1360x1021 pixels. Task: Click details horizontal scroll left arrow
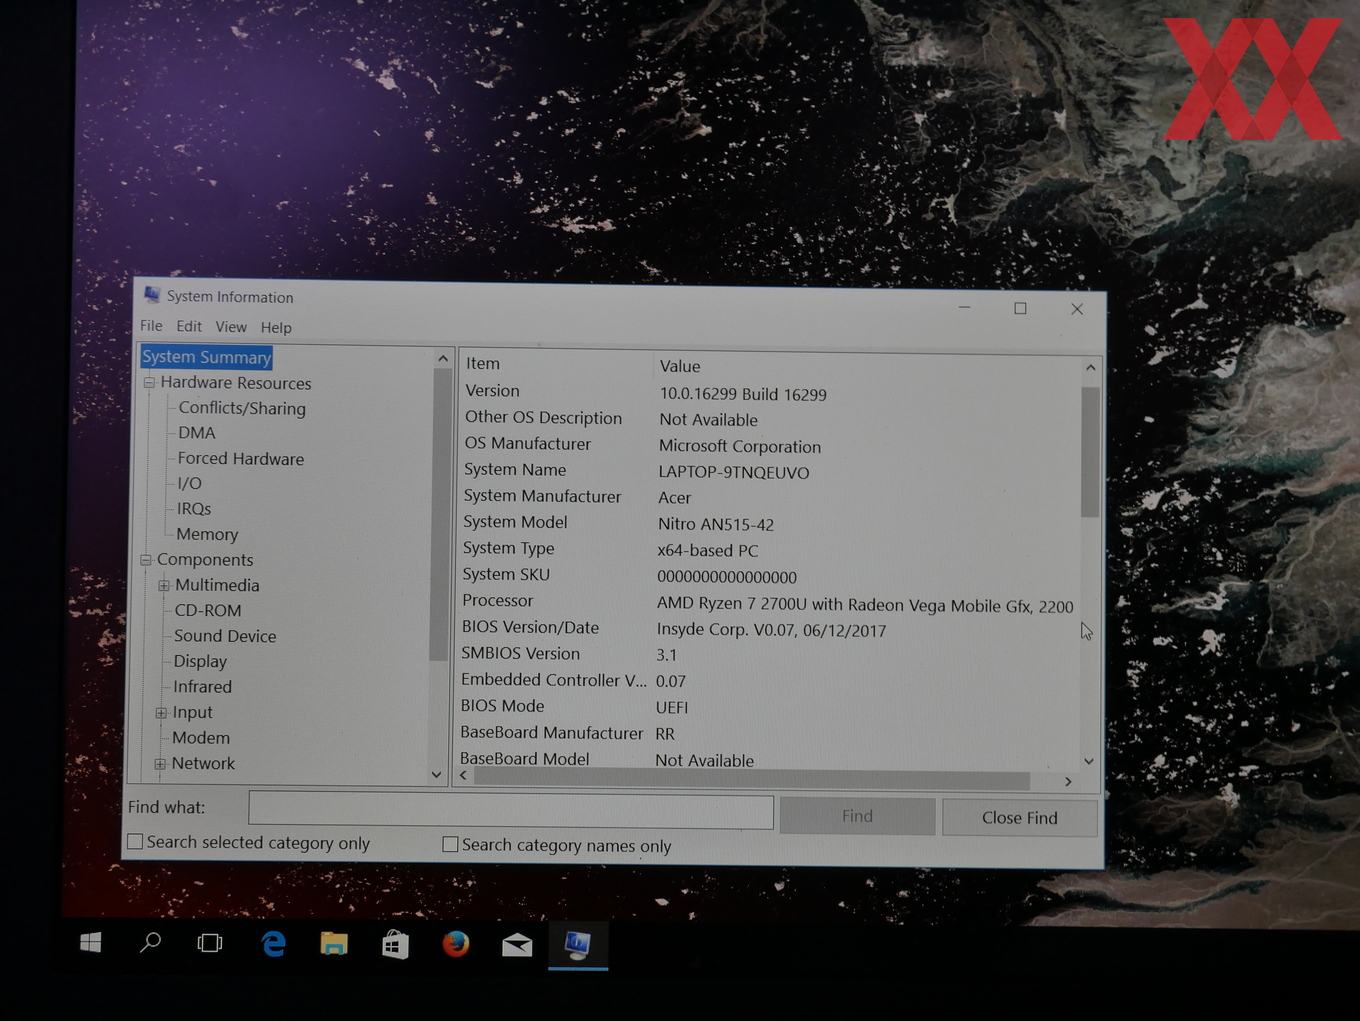[x=463, y=775]
